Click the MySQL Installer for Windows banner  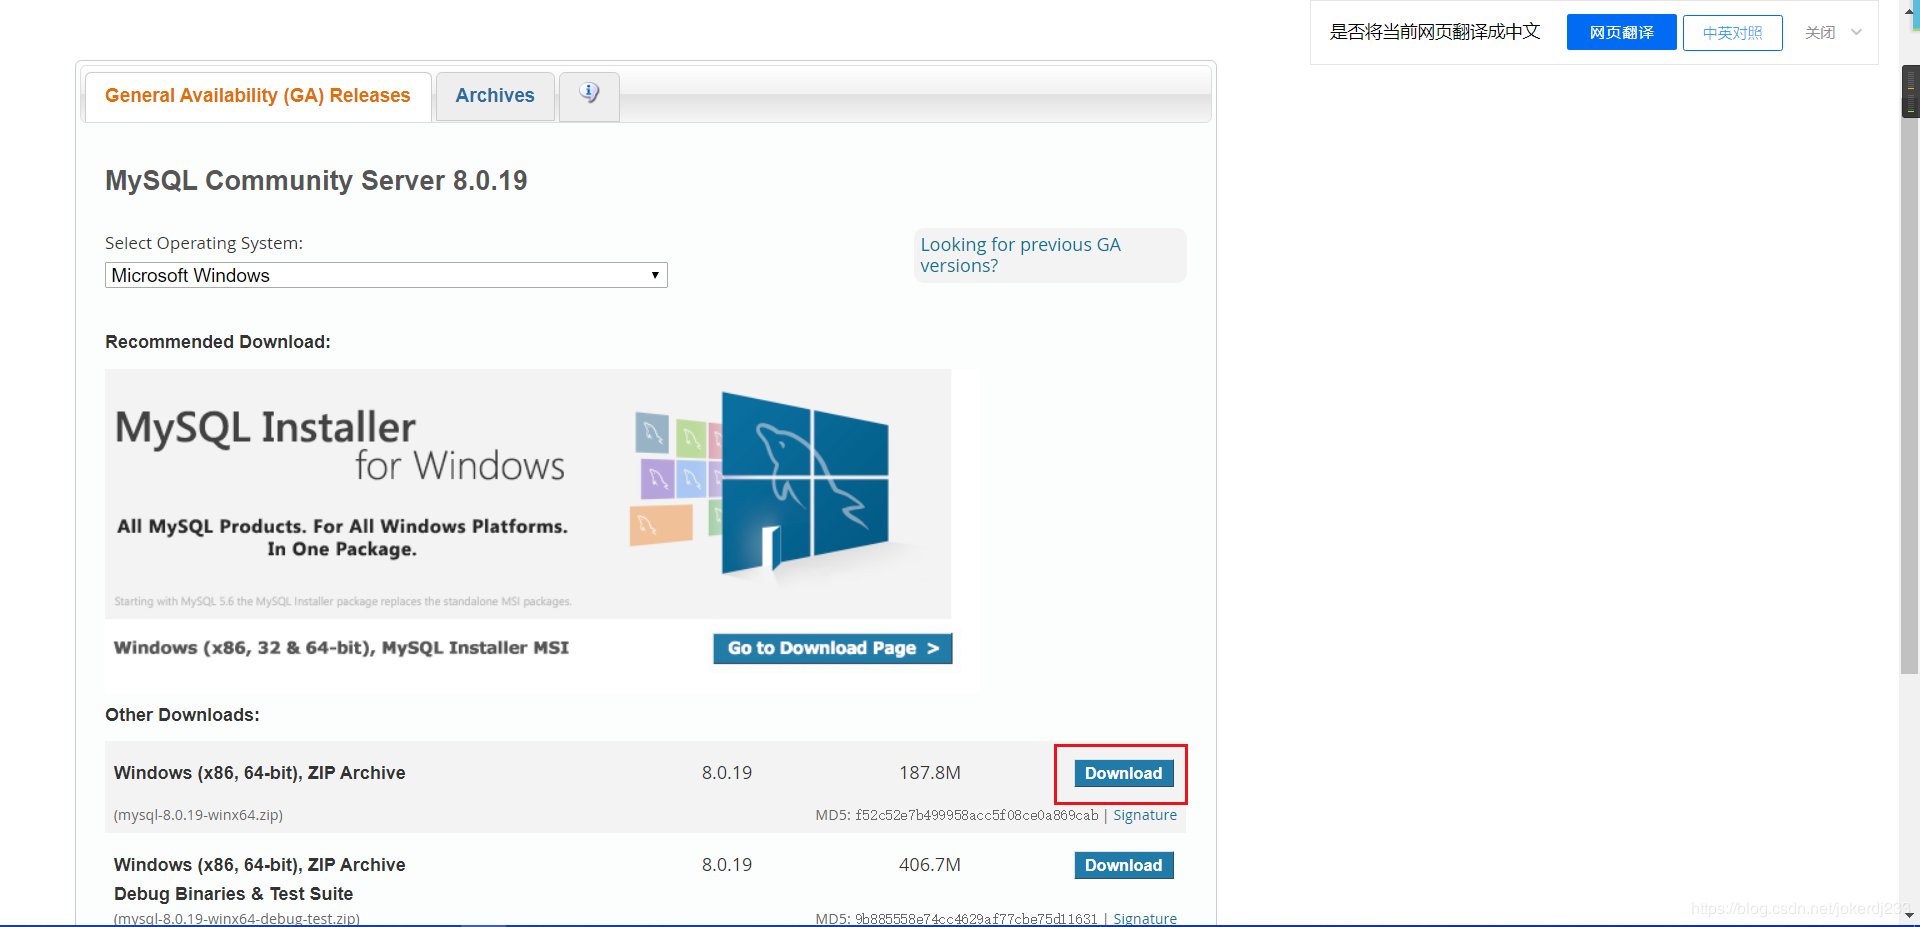point(528,494)
